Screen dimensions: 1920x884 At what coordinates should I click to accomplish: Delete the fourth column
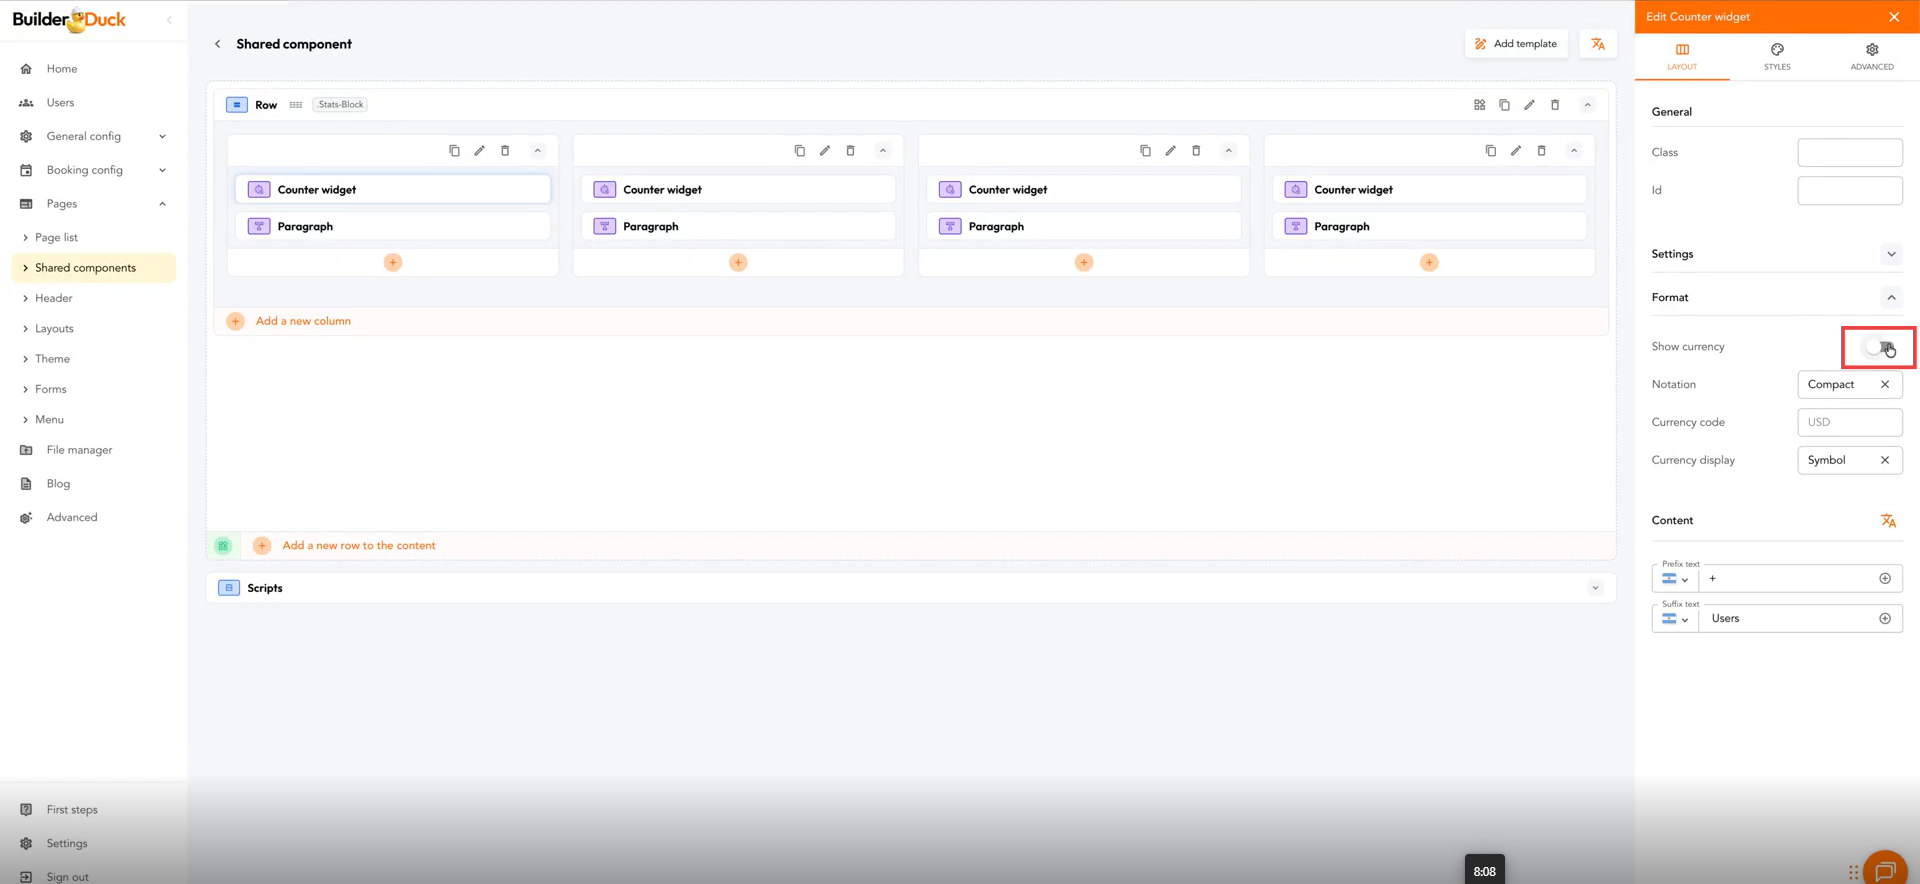coord(1541,151)
